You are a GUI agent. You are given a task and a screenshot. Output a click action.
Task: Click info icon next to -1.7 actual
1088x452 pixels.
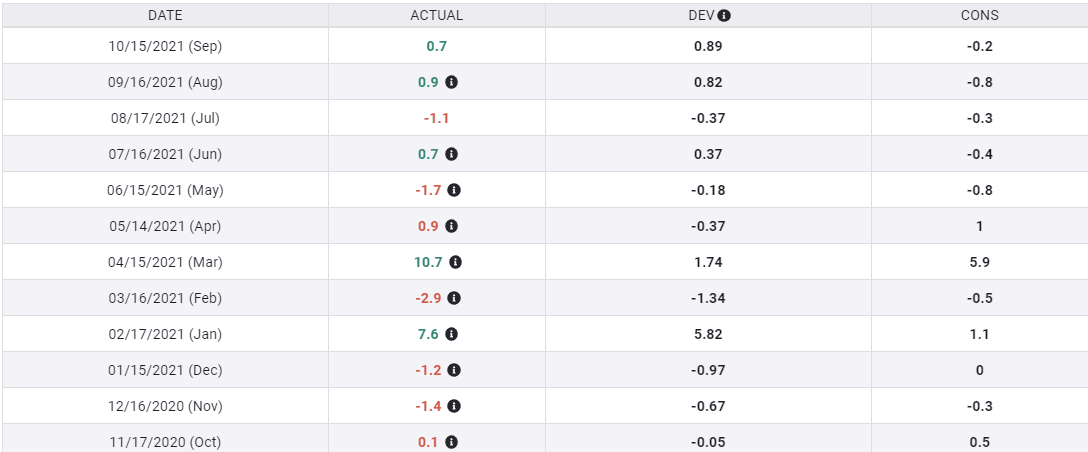455,190
